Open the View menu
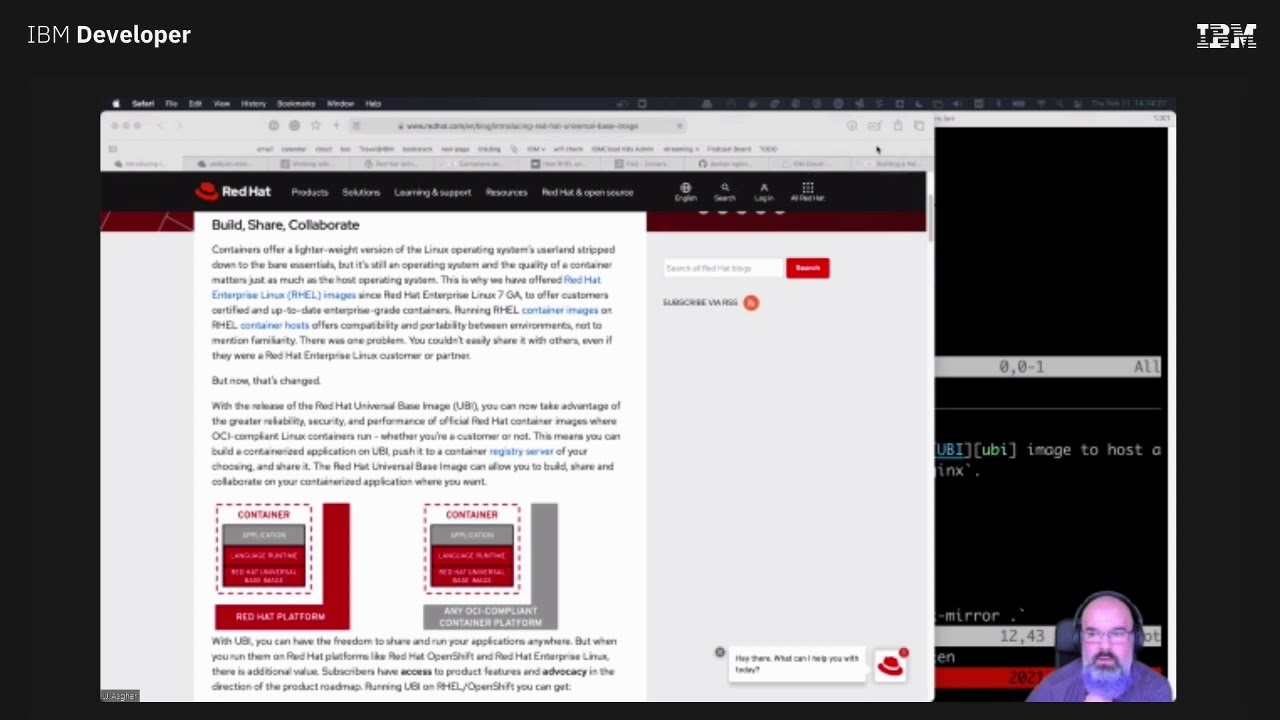 (x=222, y=104)
